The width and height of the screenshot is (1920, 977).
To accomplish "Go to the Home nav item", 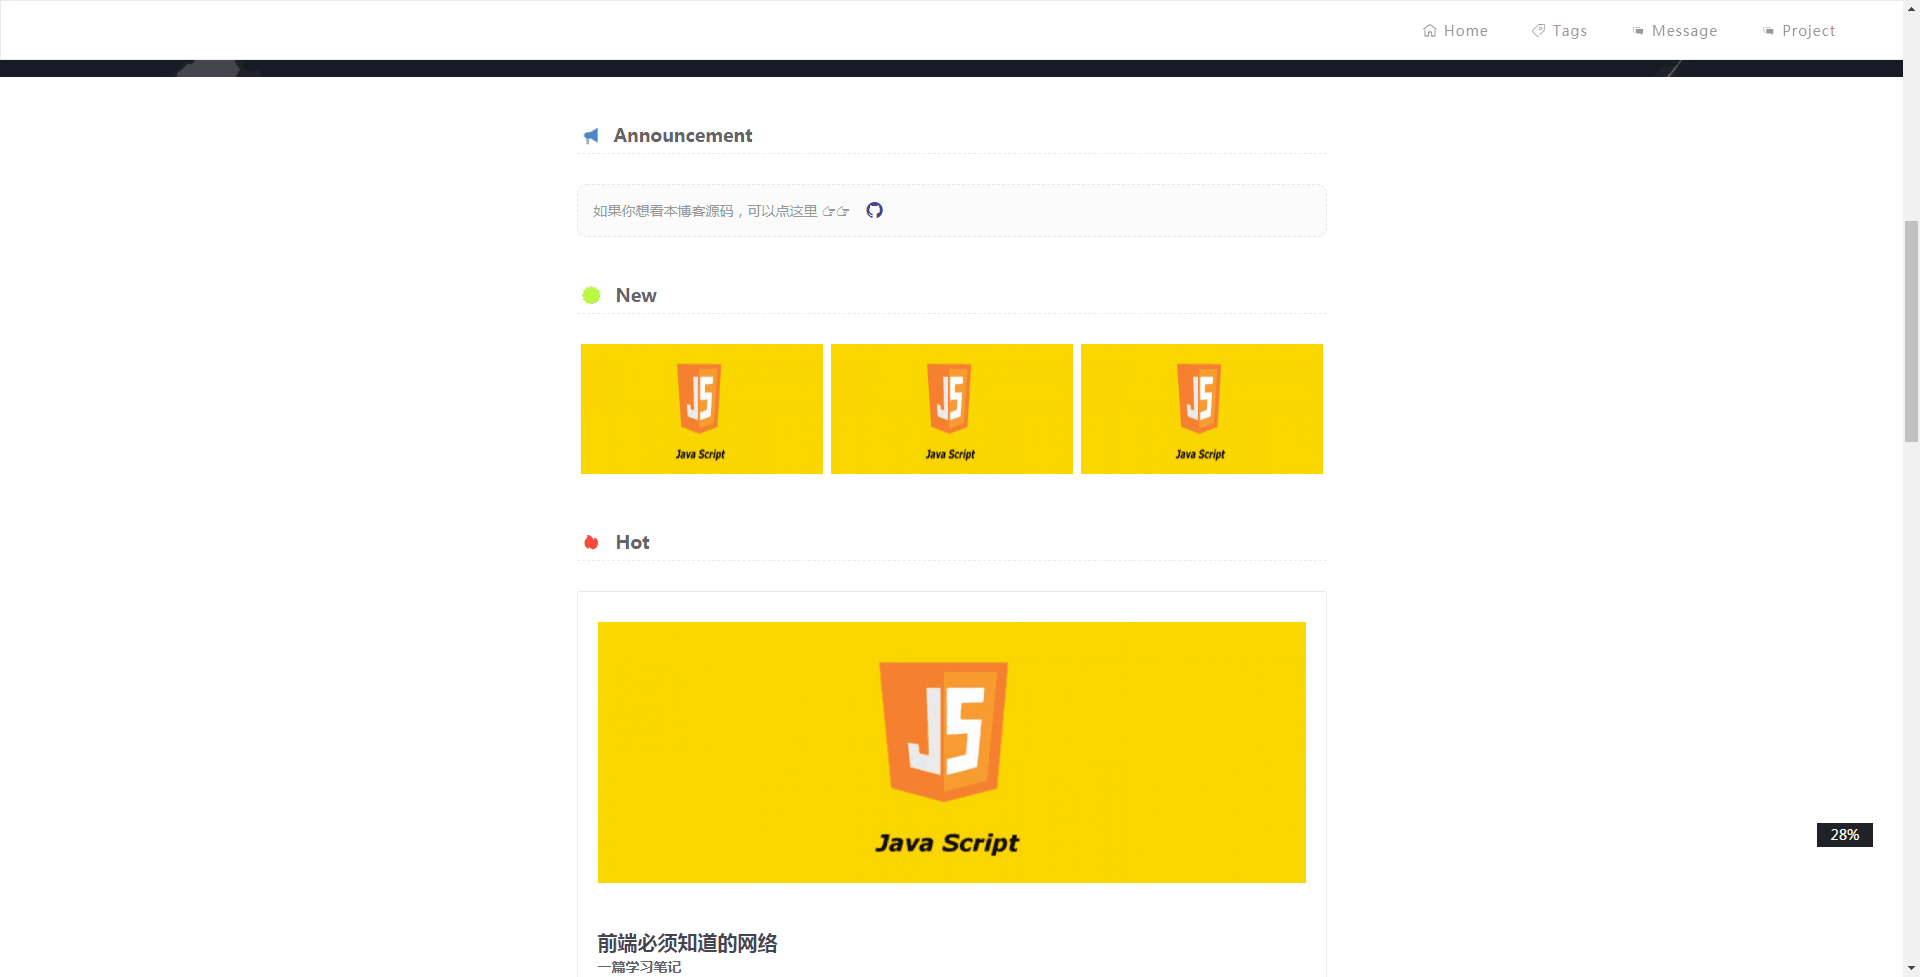I will [x=1455, y=31].
